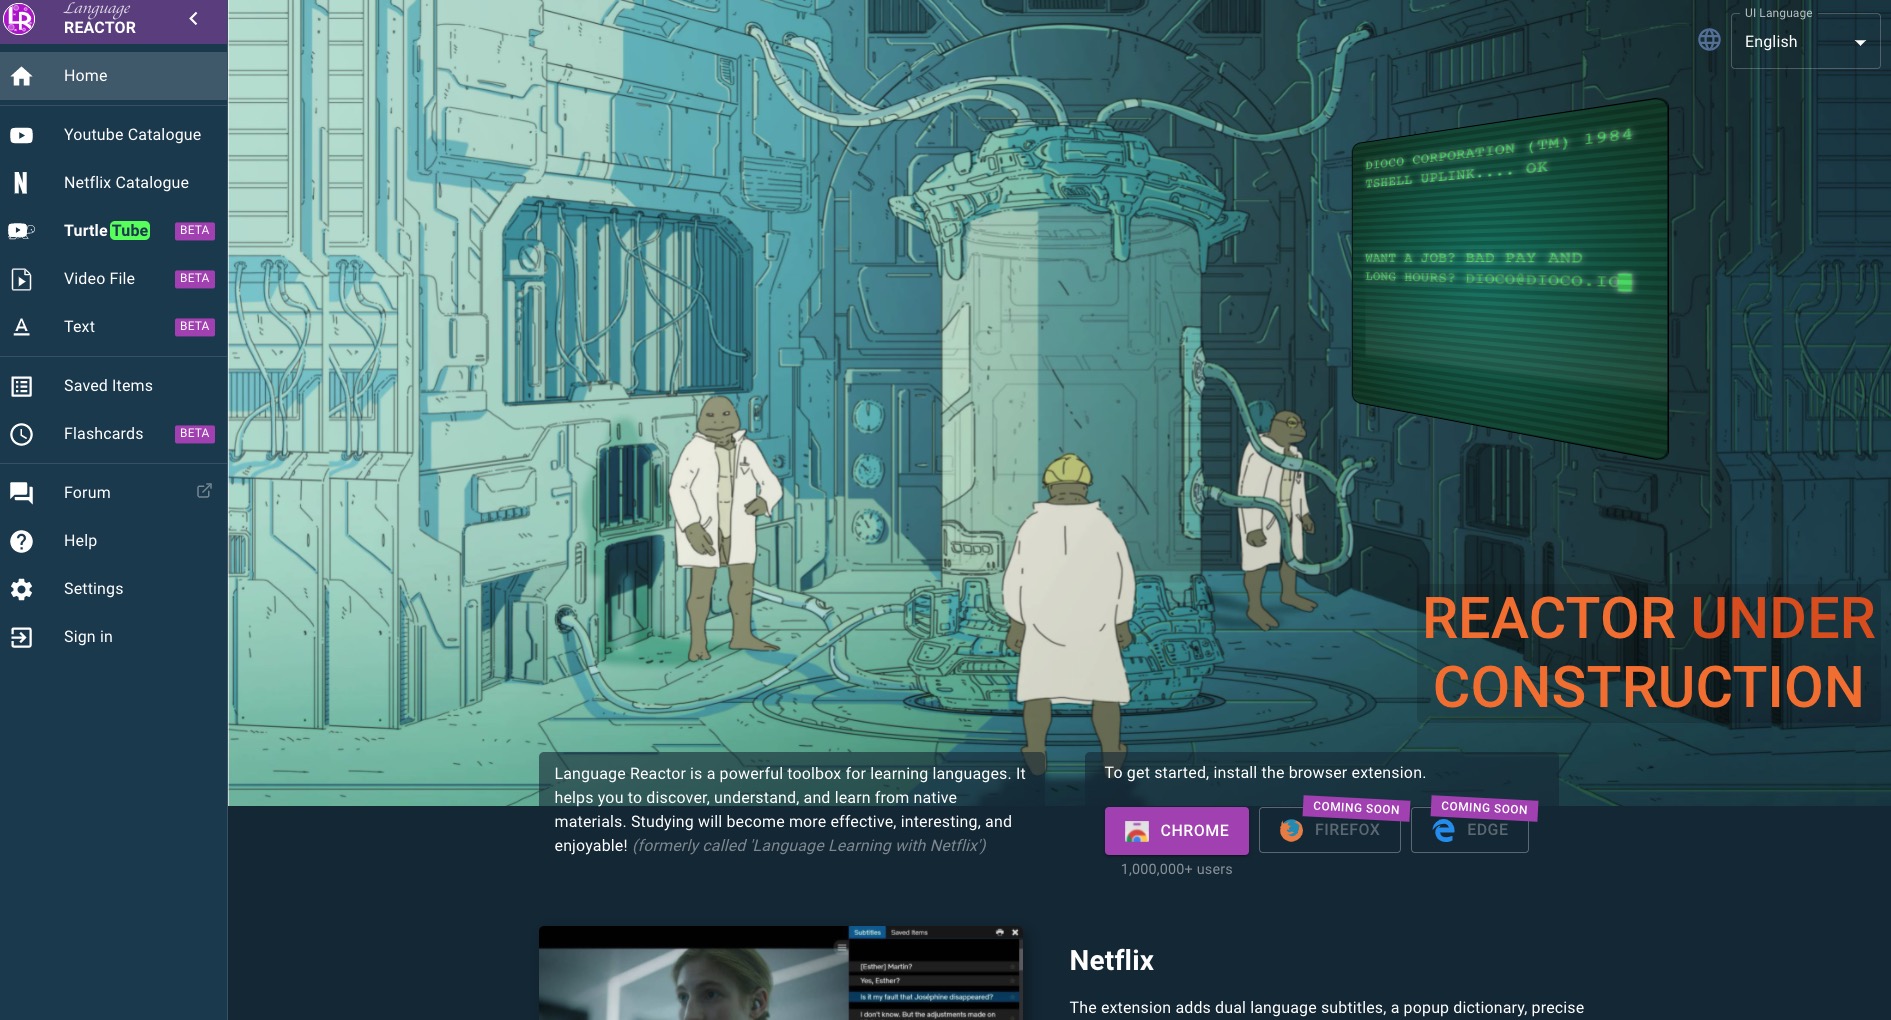
Task: Click the COMING SOON badge above Firefox
Action: tap(1356, 808)
